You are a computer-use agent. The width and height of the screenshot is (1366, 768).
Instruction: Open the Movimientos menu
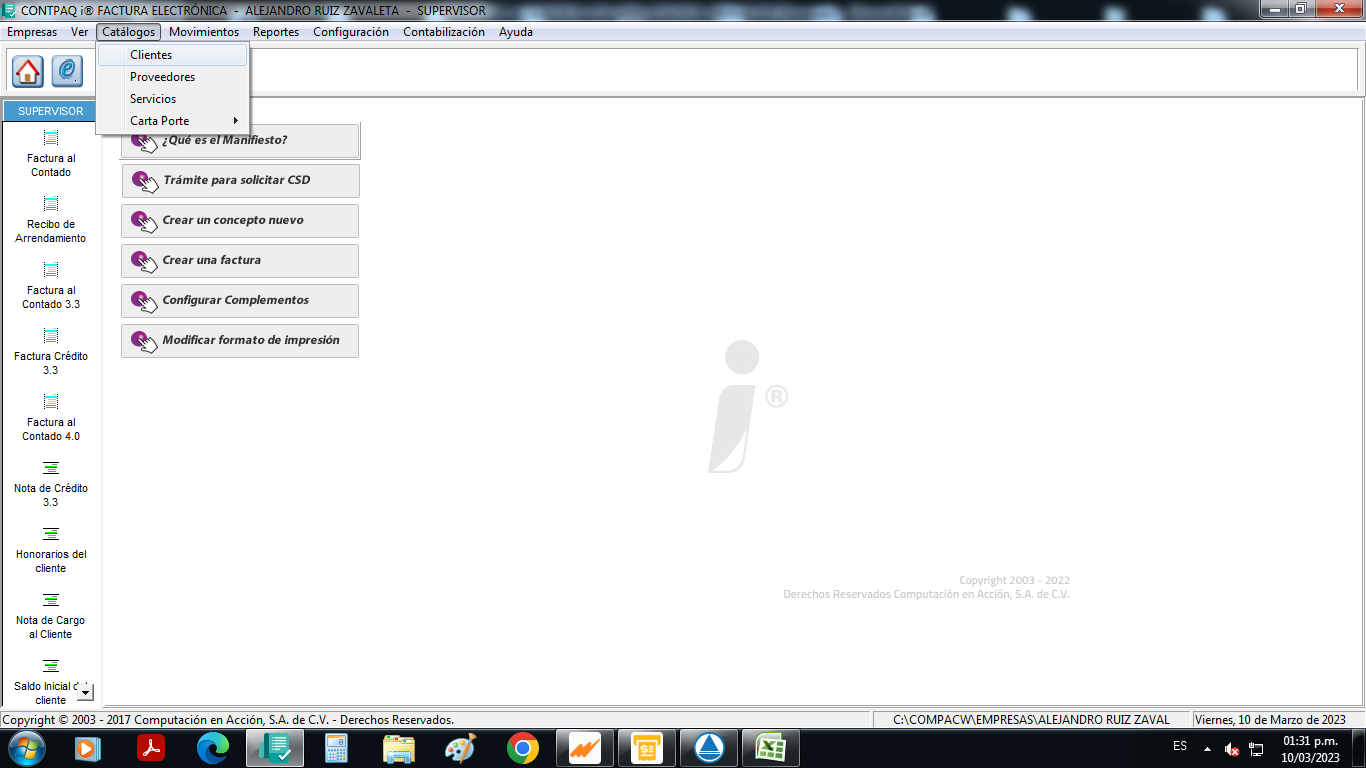204,32
